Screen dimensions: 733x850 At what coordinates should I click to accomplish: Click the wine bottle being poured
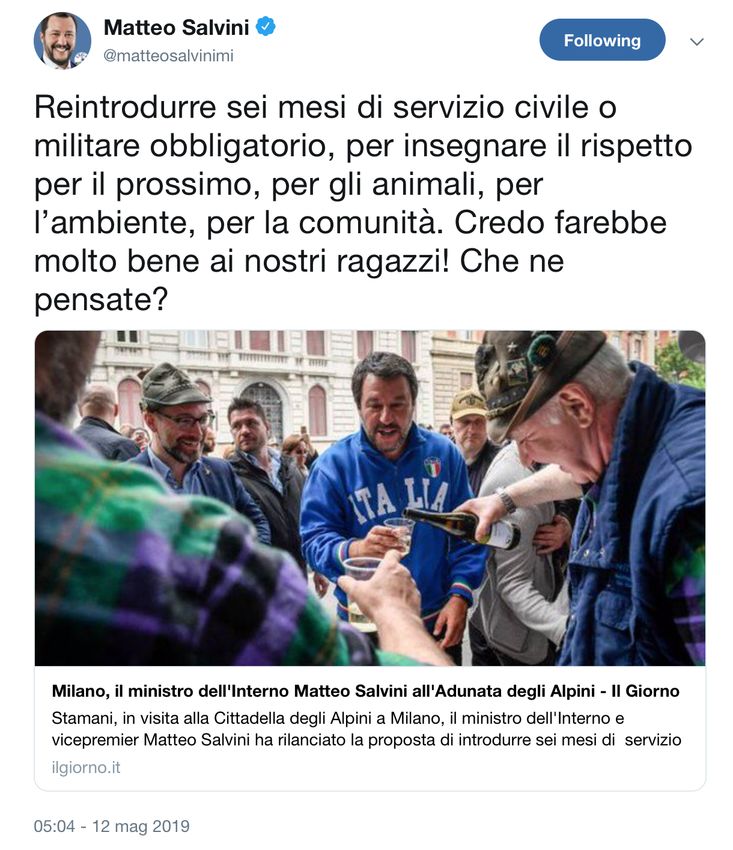(x=461, y=527)
